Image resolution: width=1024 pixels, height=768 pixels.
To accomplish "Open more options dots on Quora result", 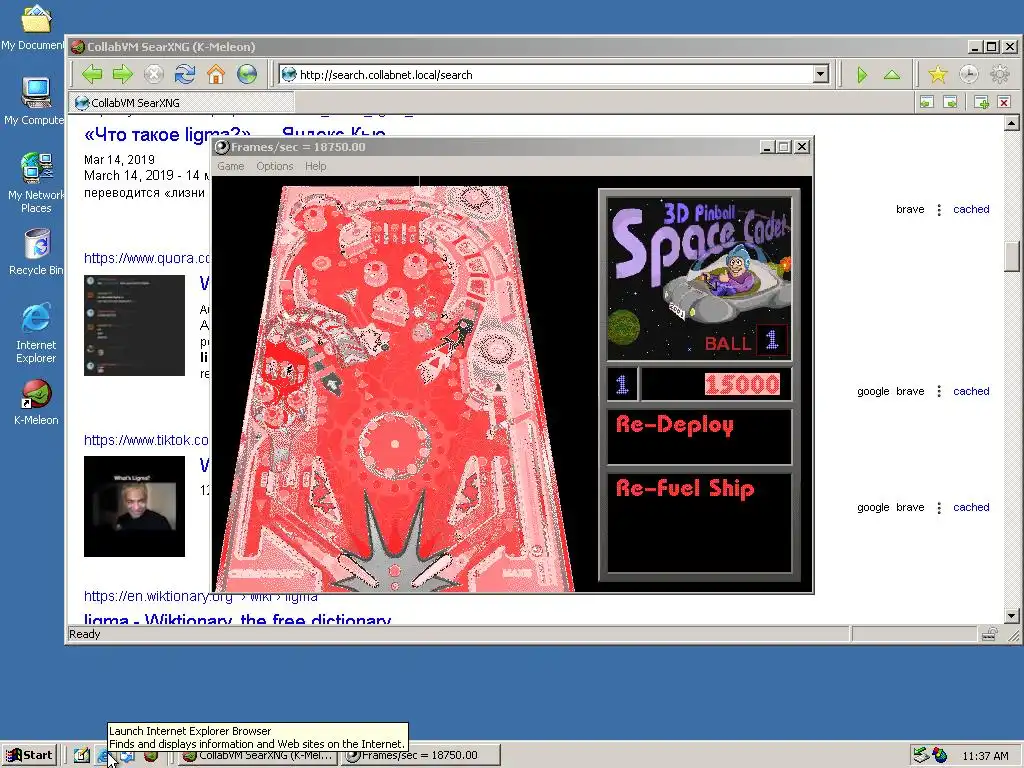I will (938, 391).
